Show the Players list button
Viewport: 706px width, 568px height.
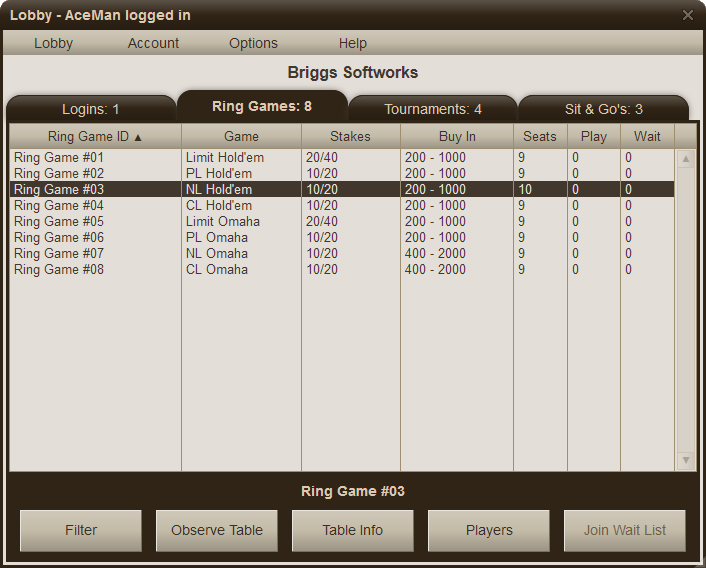489,530
